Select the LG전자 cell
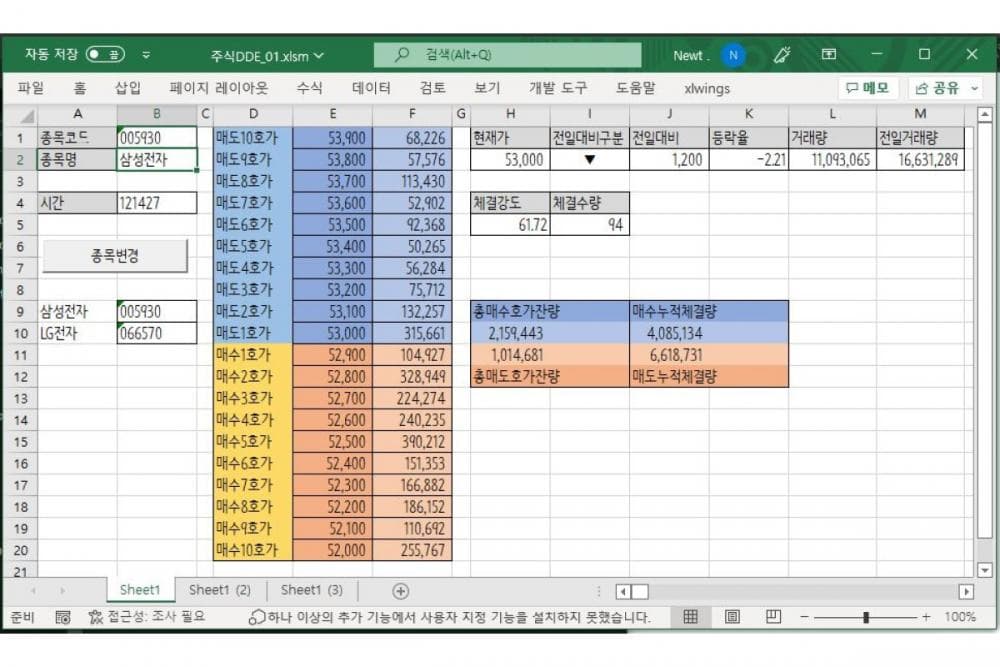 [x=77, y=333]
